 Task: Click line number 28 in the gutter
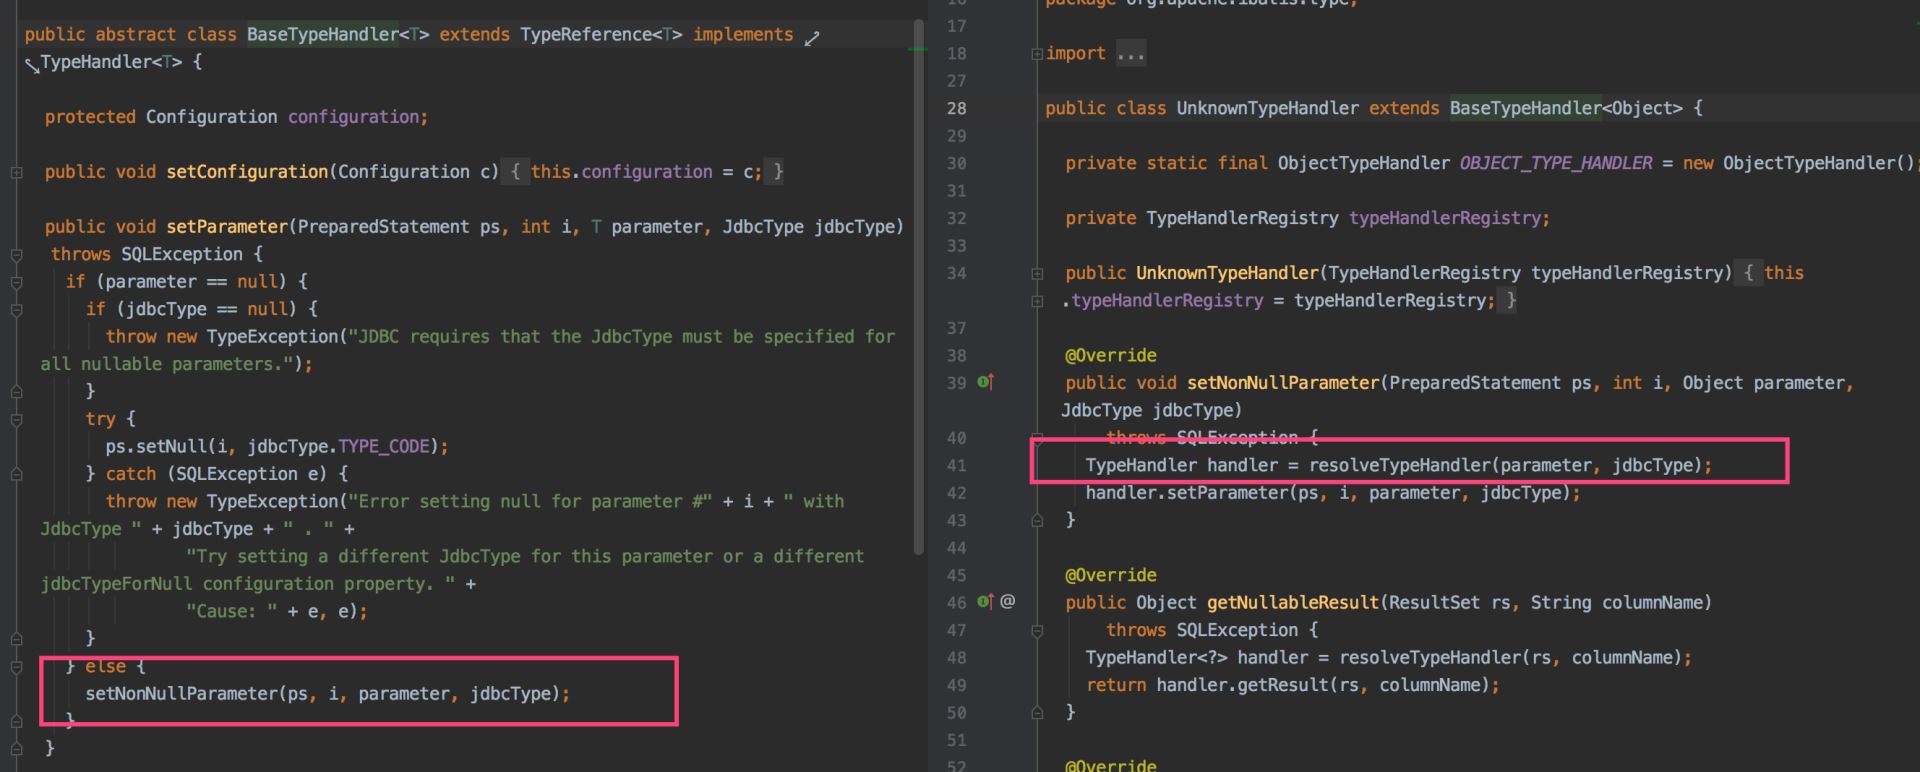pos(957,108)
